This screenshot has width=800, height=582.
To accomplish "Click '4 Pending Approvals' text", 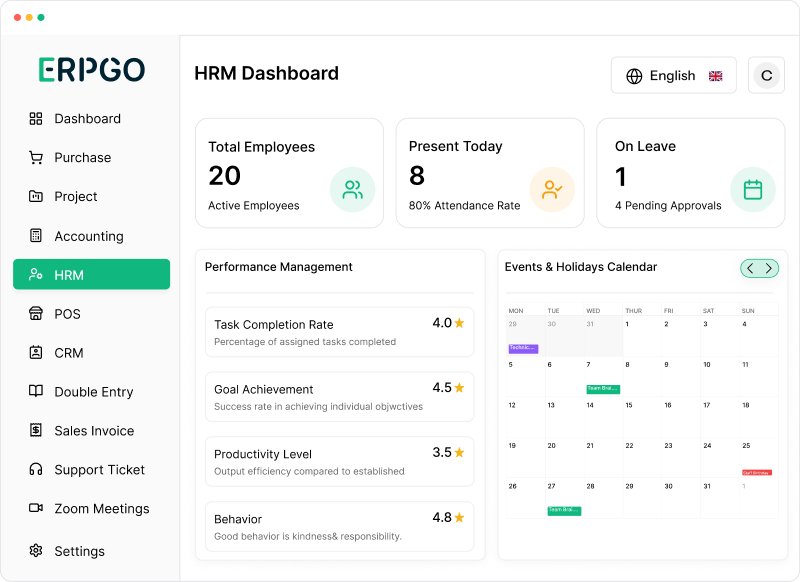I will point(668,206).
